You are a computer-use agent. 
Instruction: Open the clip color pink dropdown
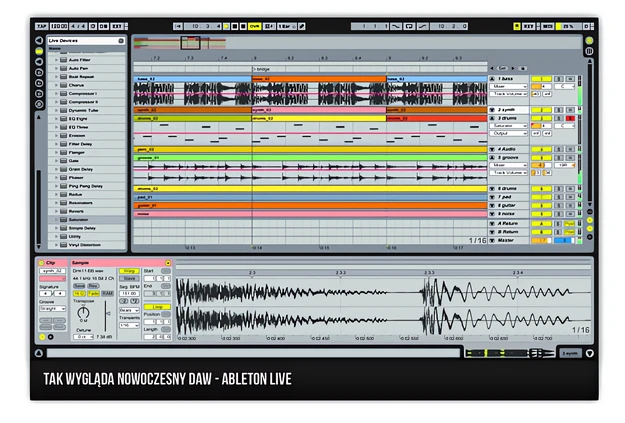click(52, 279)
